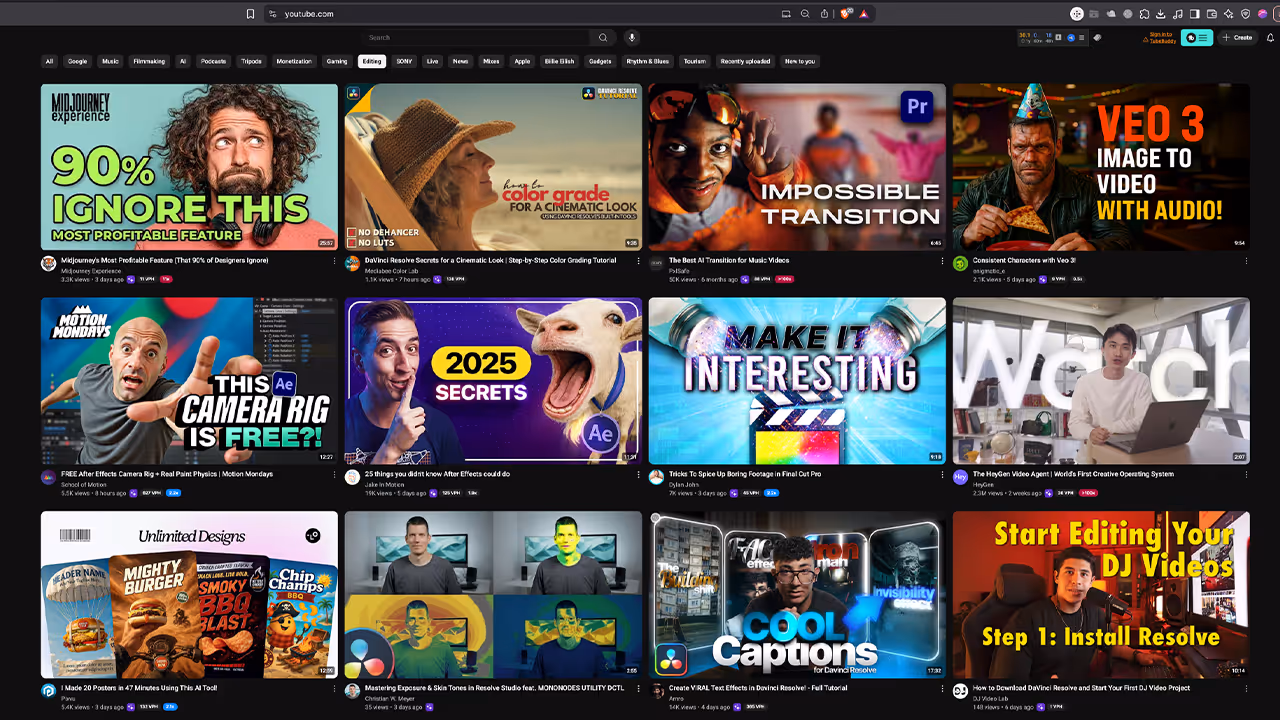Click the Brave Rewards triangle icon
1280x720 pixels.
[x=863, y=14]
